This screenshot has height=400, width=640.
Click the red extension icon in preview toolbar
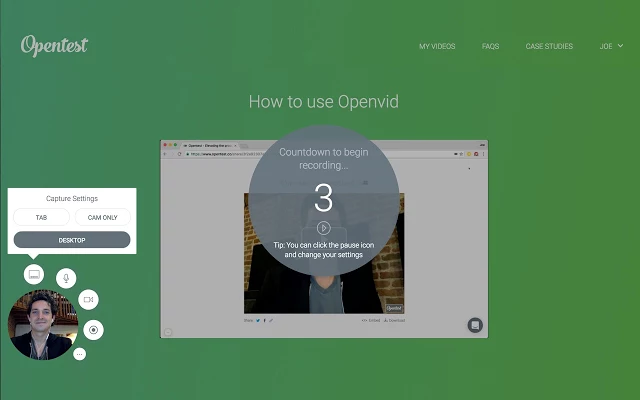tap(476, 154)
